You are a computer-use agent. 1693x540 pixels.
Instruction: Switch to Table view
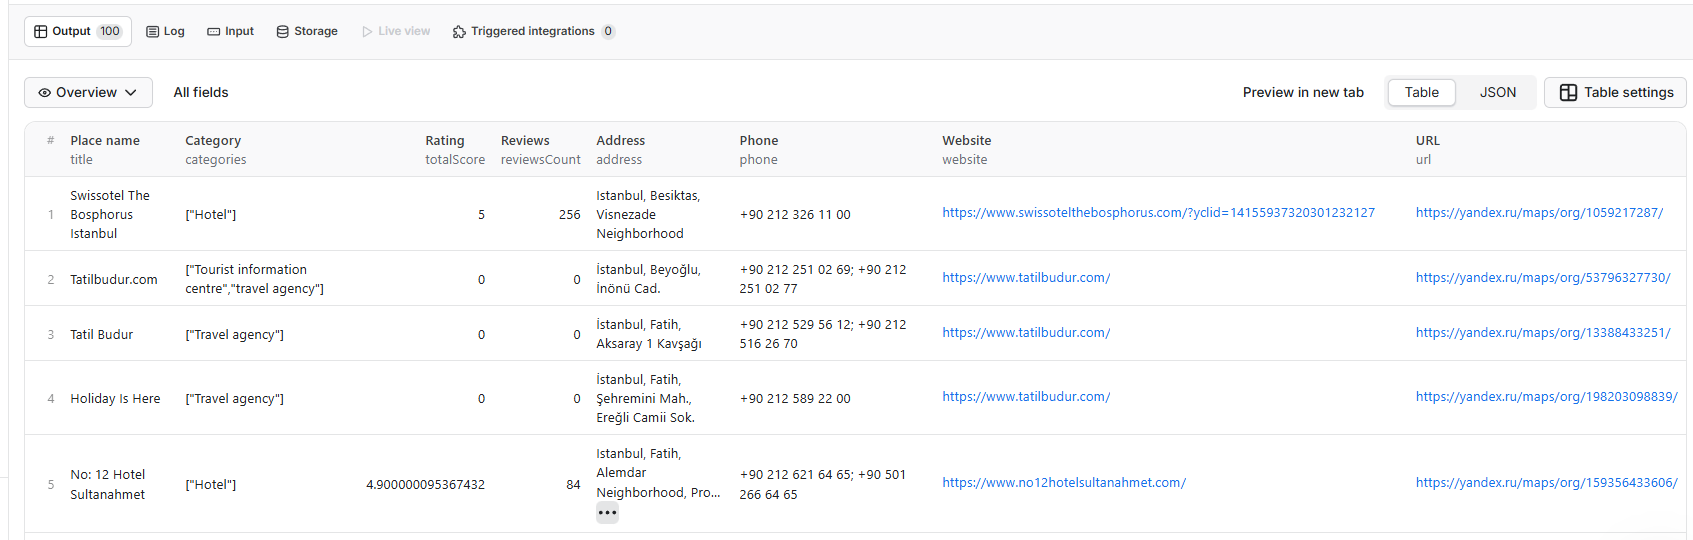point(1421,92)
